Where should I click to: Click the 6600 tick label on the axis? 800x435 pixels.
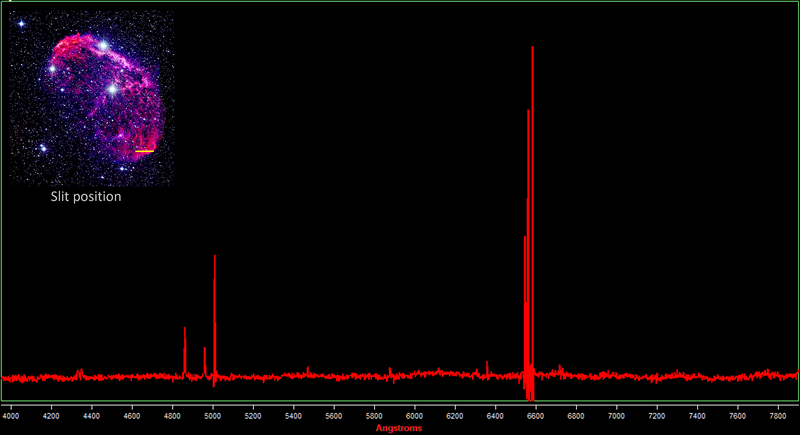pyautogui.click(x=535, y=414)
